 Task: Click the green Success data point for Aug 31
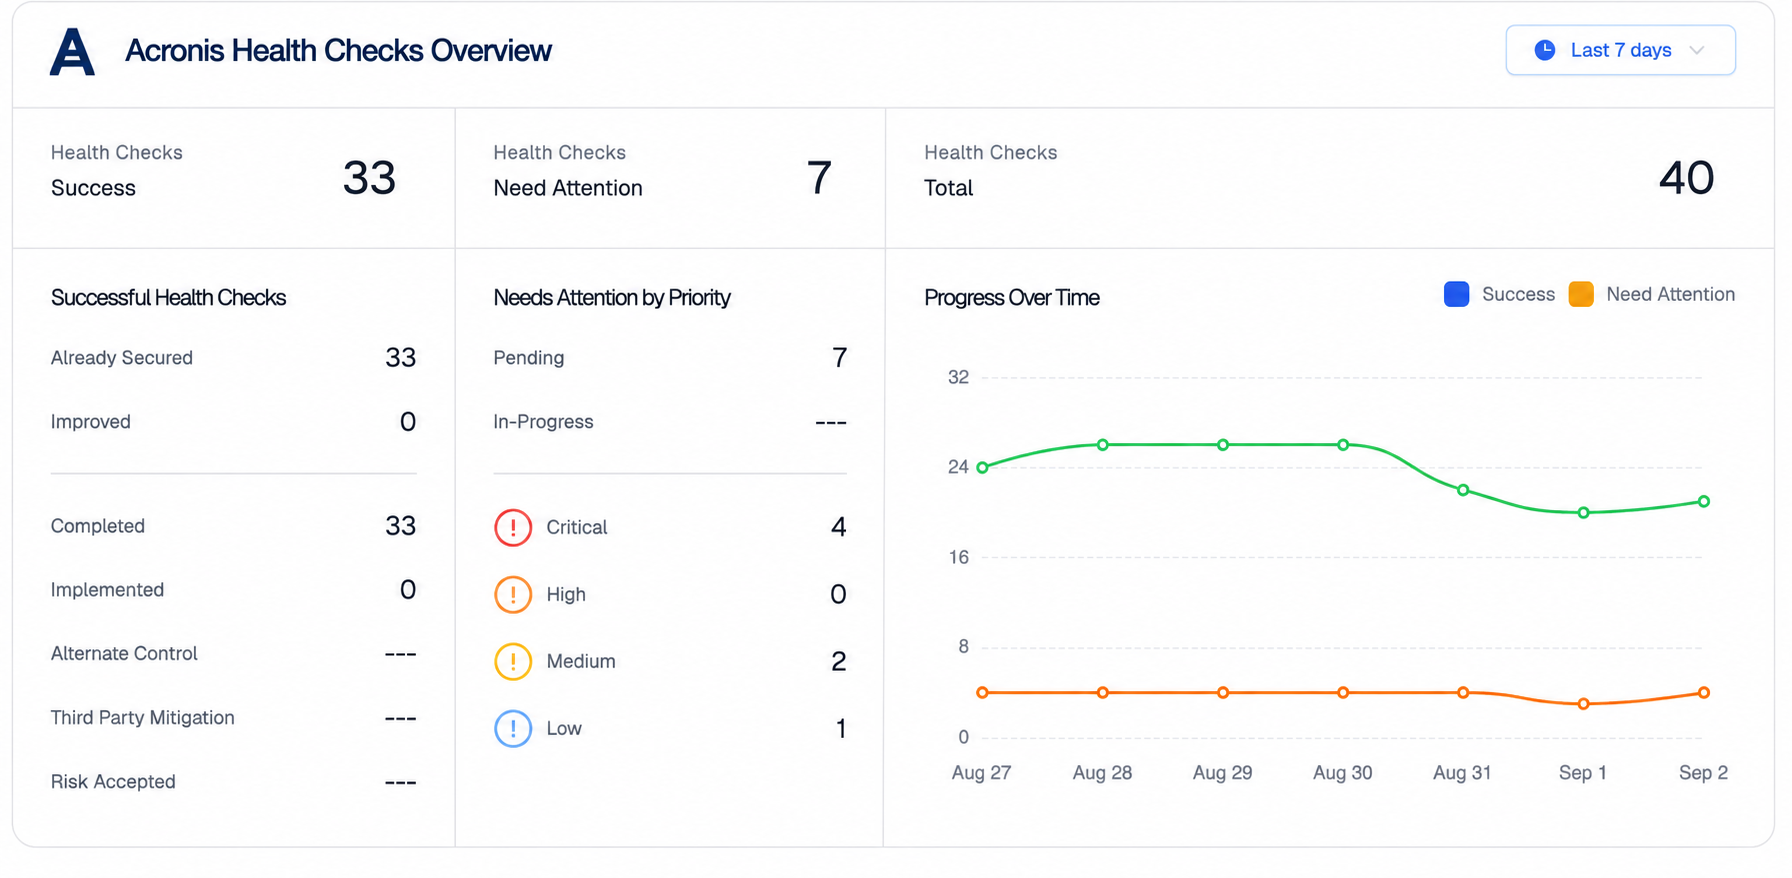click(1463, 490)
